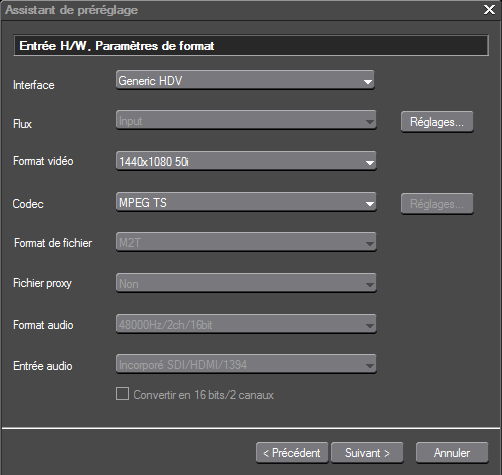Expand the Entrée audio Incorporé SDI/HDMI/1394 dropdown
This screenshot has width=502, height=475.
point(246,364)
